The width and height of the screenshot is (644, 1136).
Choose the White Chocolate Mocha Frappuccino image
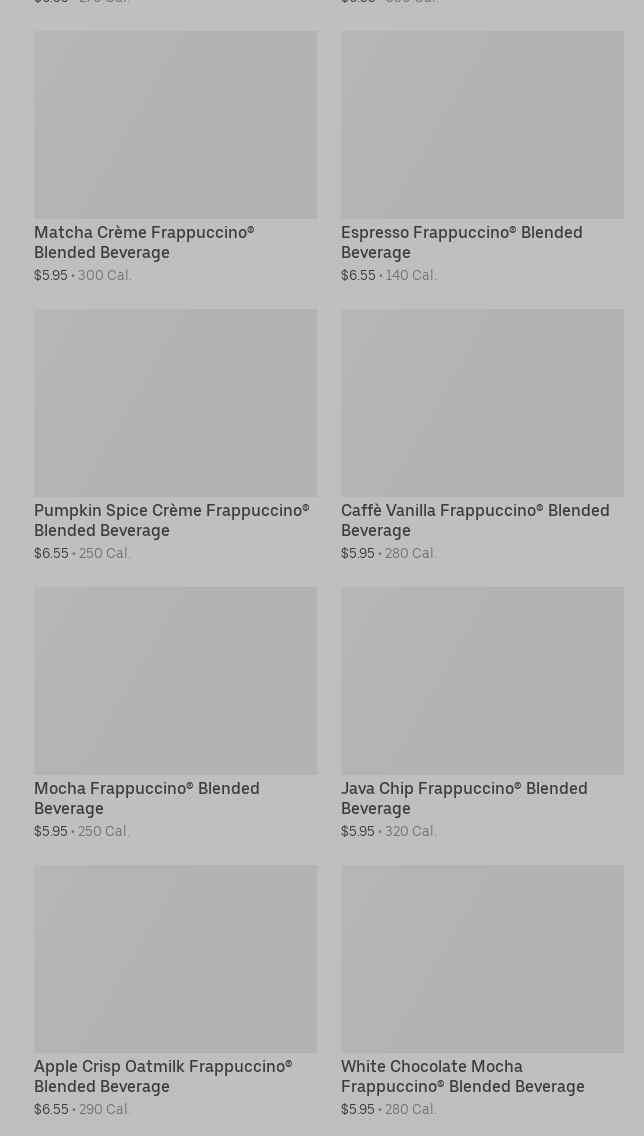click(482, 958)
